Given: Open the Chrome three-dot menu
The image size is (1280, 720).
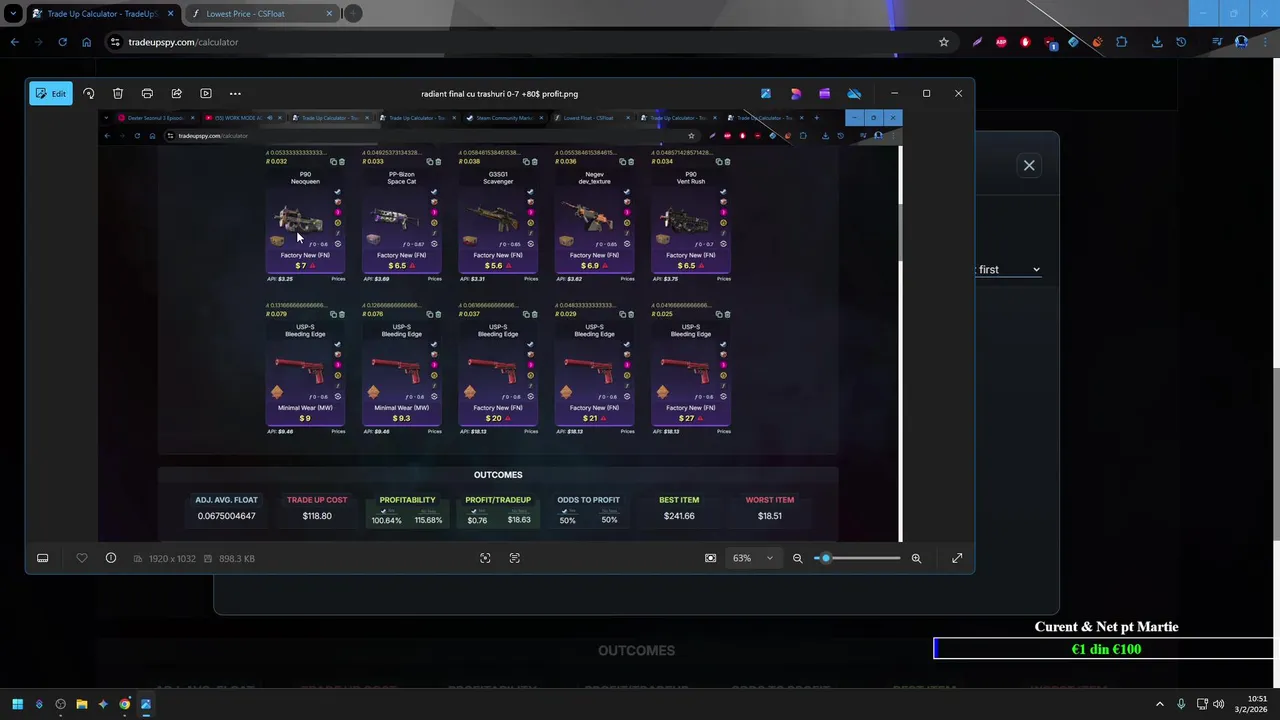Looking at the screenshot, I should point(1265,42).
